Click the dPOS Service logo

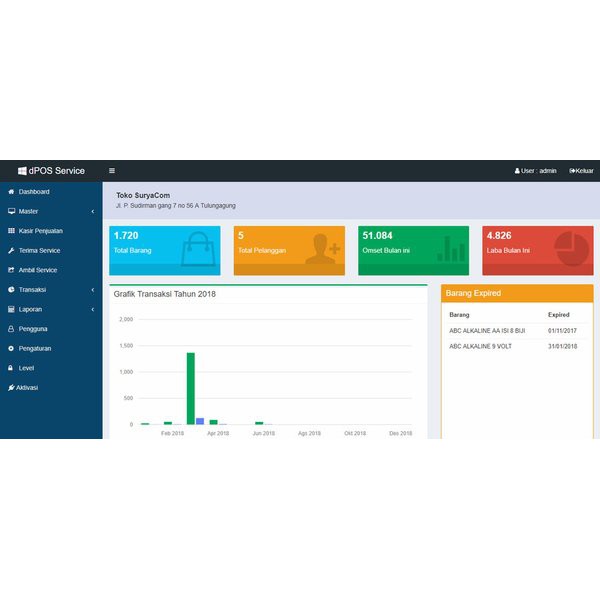pos(51,171)
